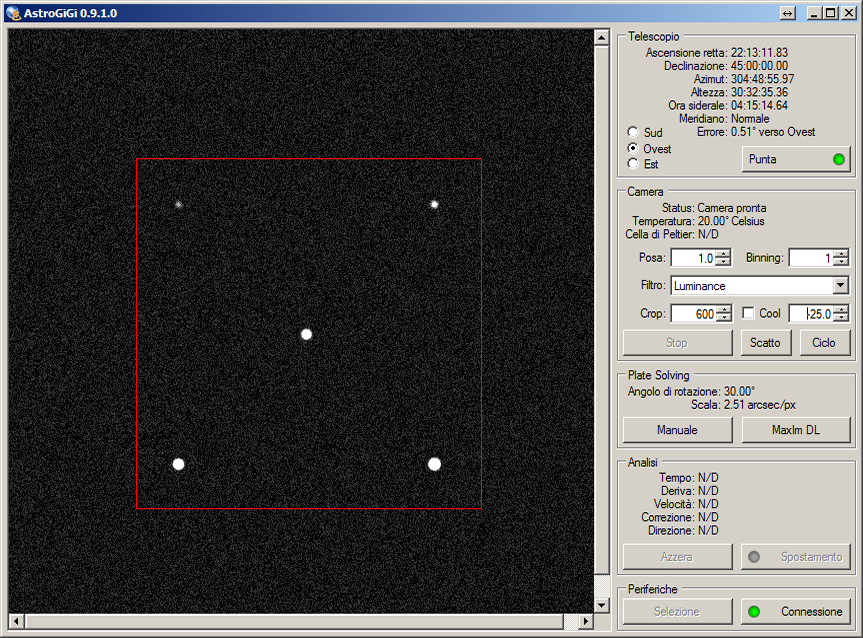
Task: Click the image's vertical scrollbar down arrow
Action: tap(601, 605)
